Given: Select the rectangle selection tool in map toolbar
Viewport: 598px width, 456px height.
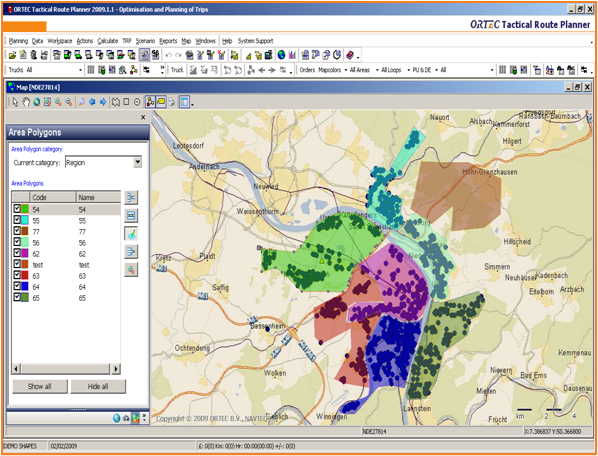Looking at the screenshot, I should pyautogui.click(x=126, y=102).
